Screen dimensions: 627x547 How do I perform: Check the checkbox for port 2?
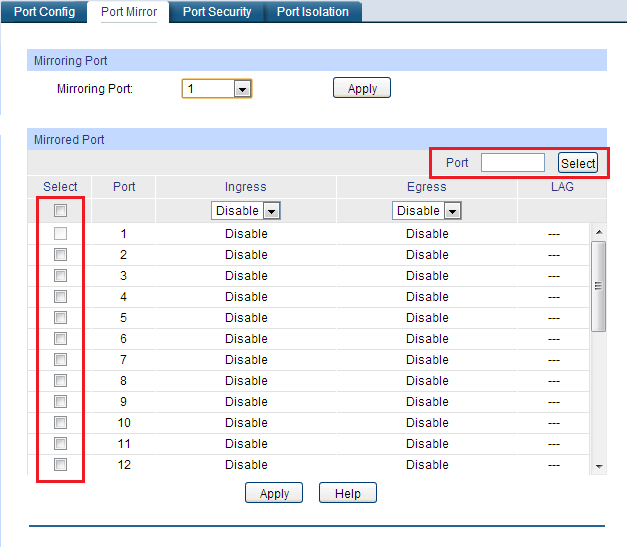(60, 254)
